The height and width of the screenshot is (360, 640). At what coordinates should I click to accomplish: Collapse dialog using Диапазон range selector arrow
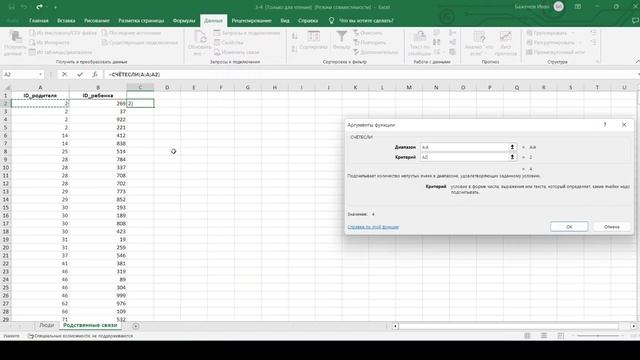512,147
